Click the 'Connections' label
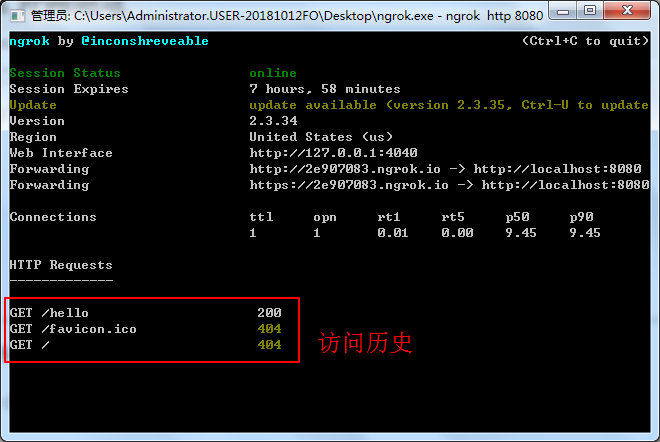The image size is (660, 442). click(53, 217)
